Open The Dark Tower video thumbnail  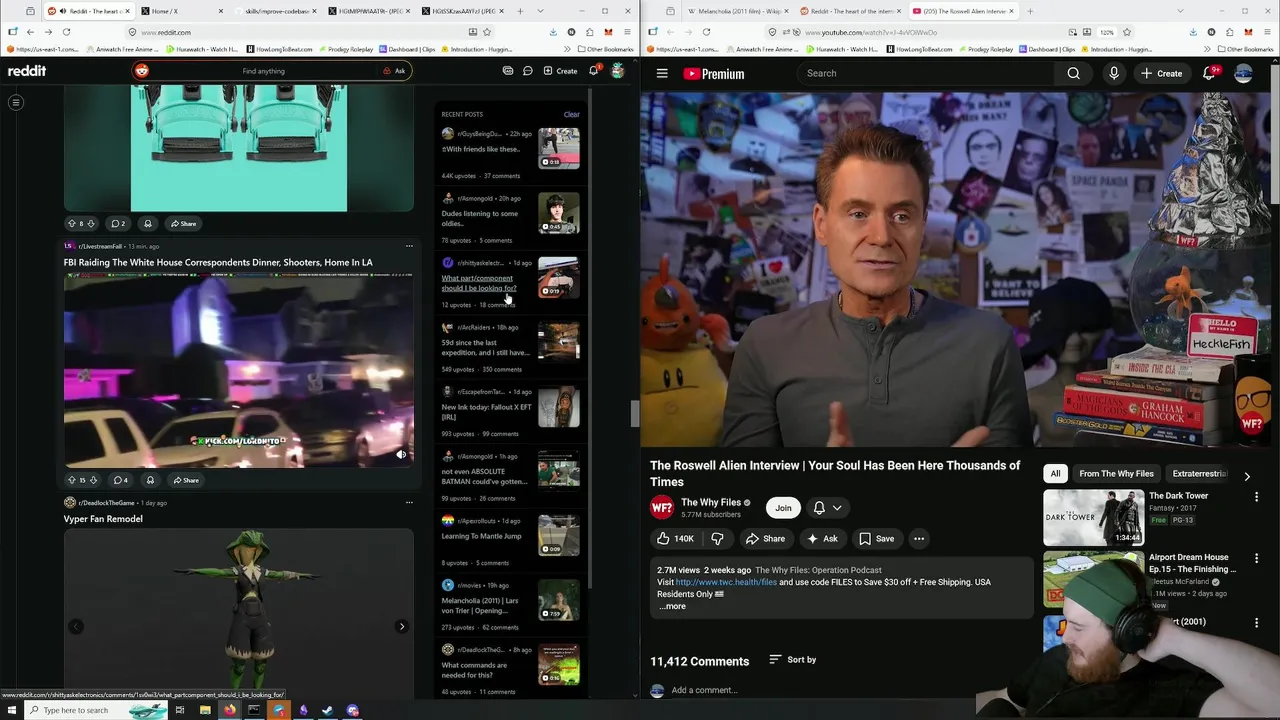click(1093, 517)
